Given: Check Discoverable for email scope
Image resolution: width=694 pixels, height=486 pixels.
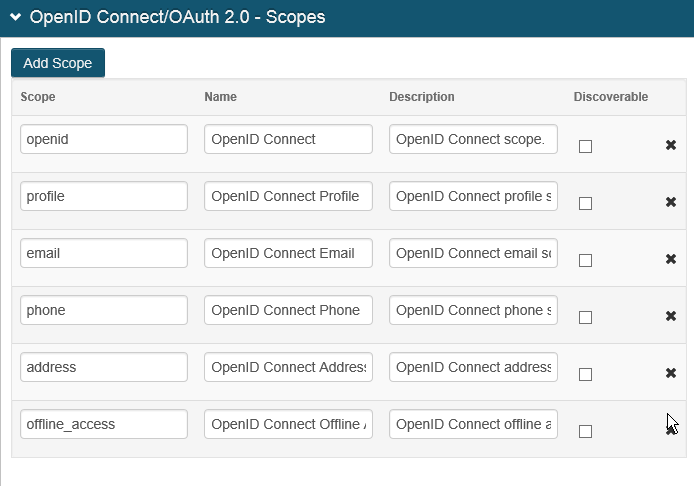Looking at the screenshot, I should click(x=586, y=260).
